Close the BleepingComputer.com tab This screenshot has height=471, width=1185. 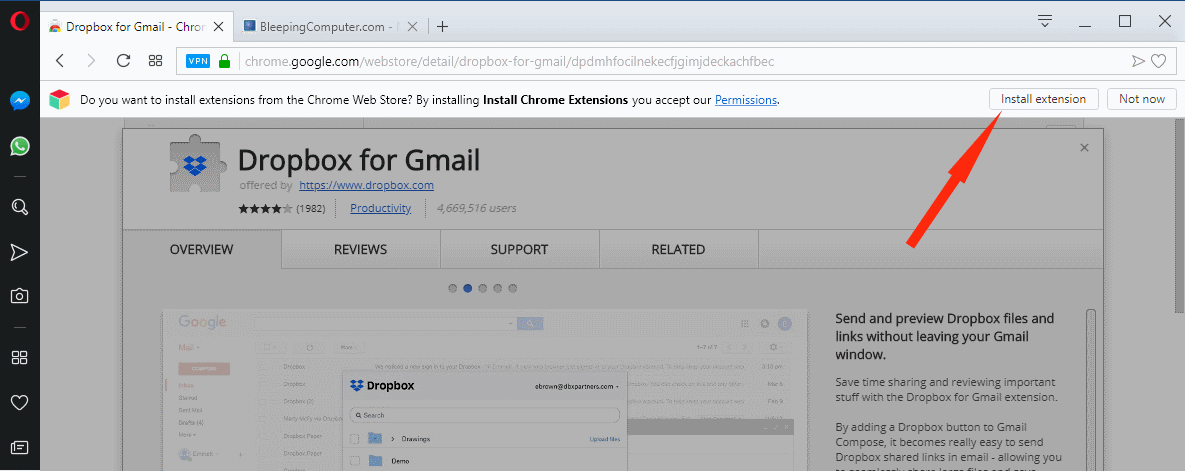pyautogui.click(x=412, y=26)
